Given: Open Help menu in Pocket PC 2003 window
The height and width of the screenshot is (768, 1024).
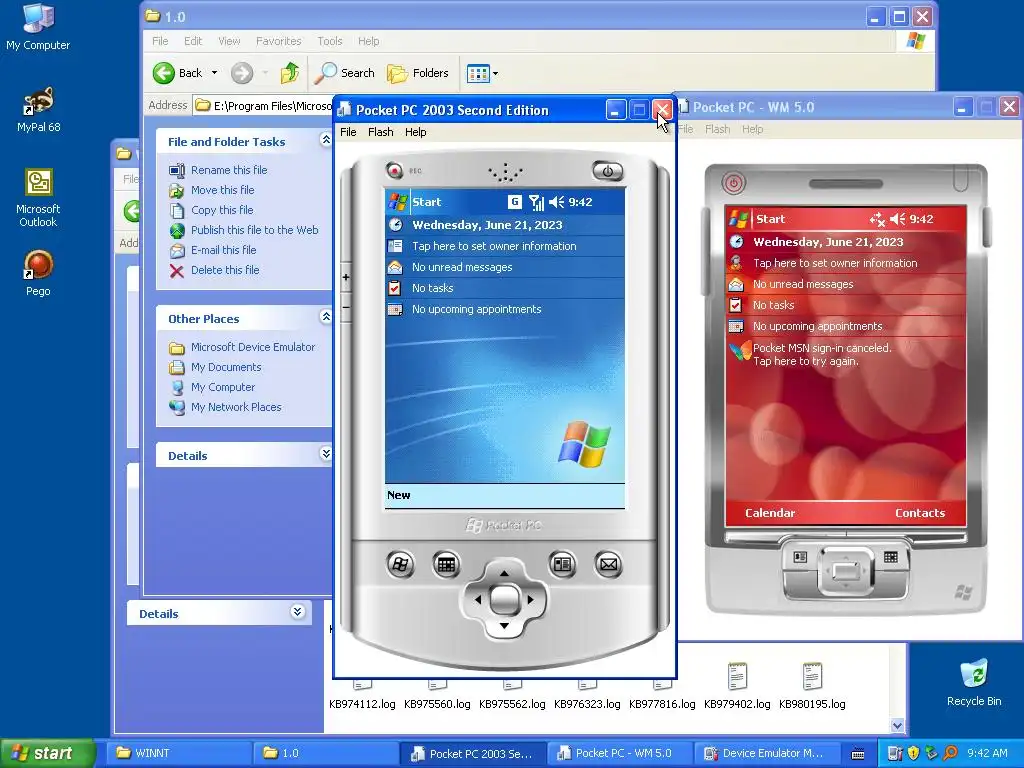Looking at the screenshot, I should pos(415,132).
